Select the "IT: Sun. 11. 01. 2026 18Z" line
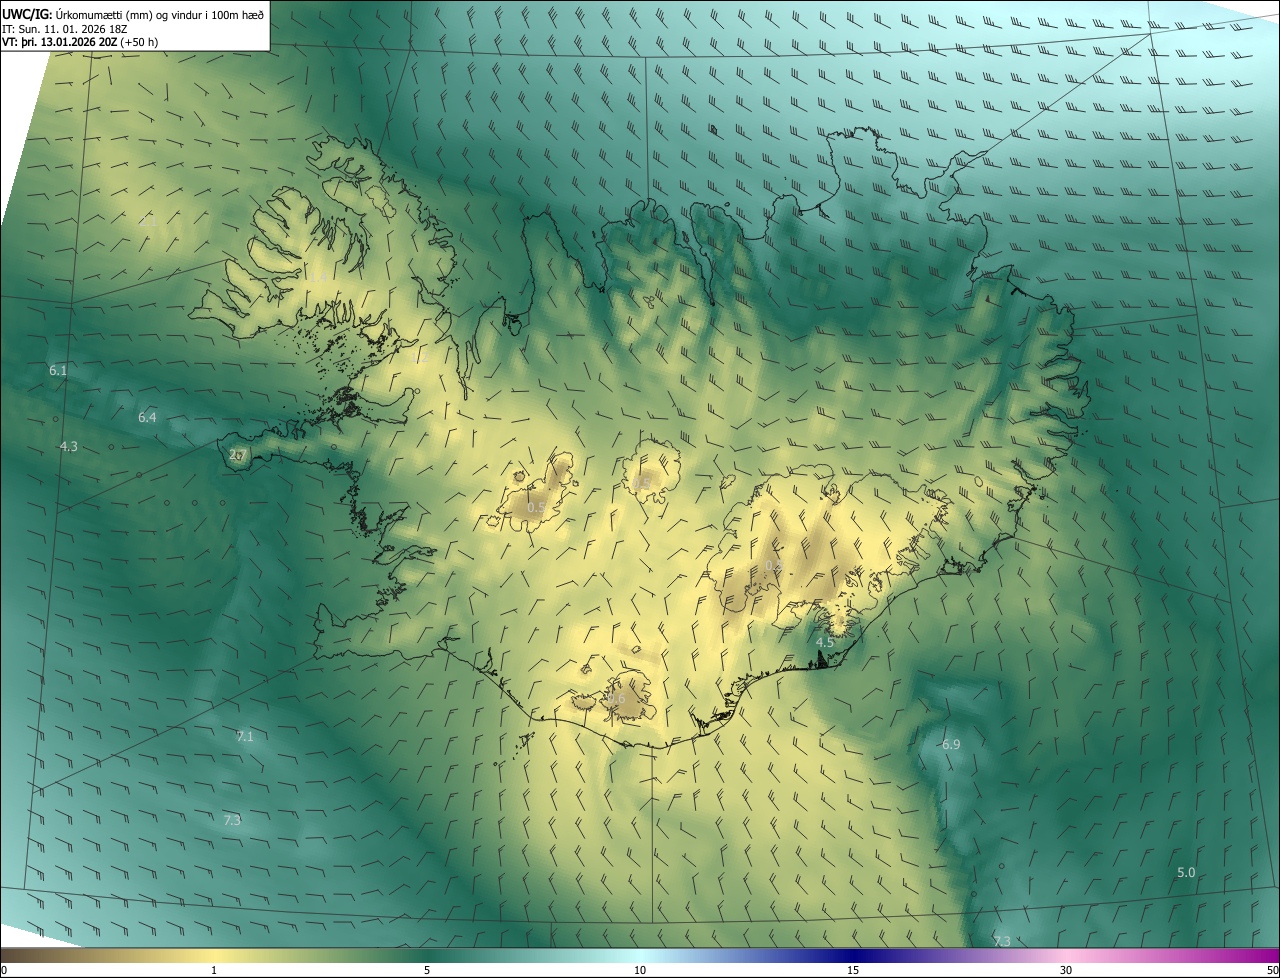This screenshot has height=978, width=1280. coord(66,28)
